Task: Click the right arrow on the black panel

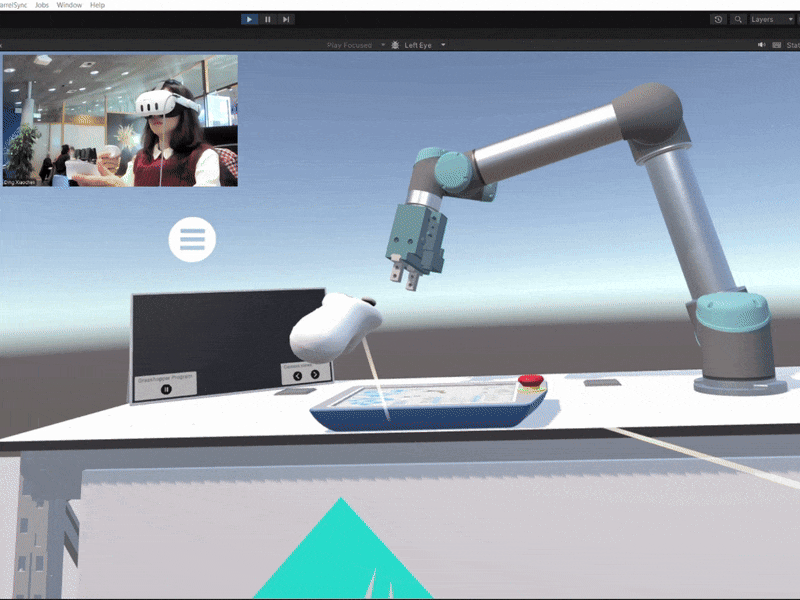Action: pyautogui.click(x=315, y=375)
